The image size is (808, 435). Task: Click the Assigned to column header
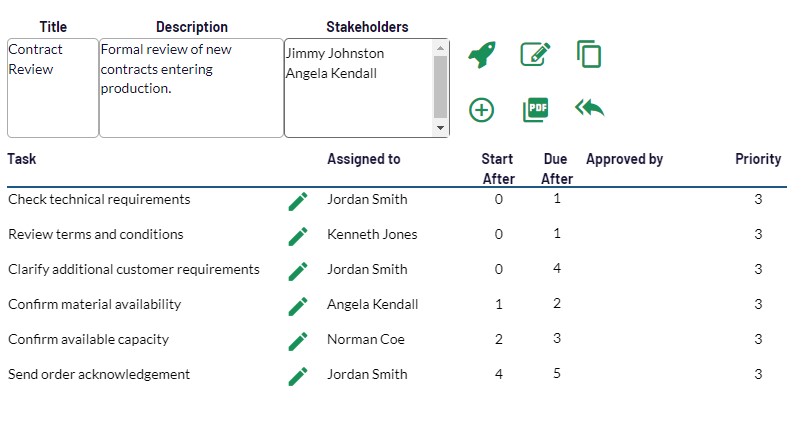[x=363, y=159]
